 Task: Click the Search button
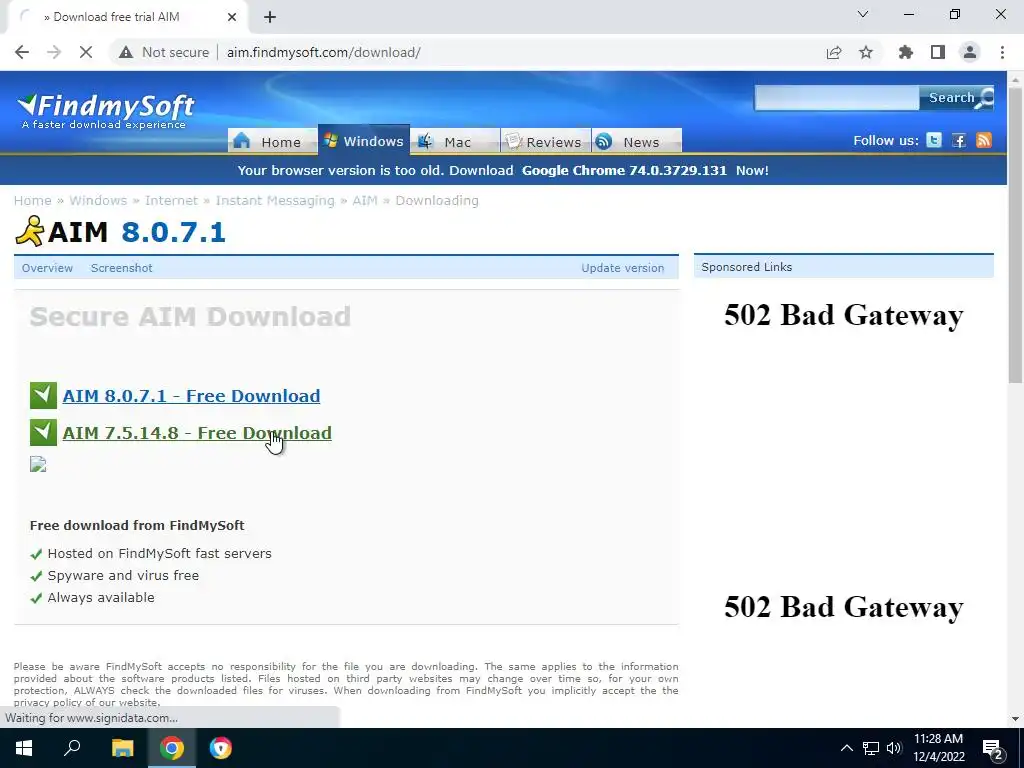pos(956,98)
